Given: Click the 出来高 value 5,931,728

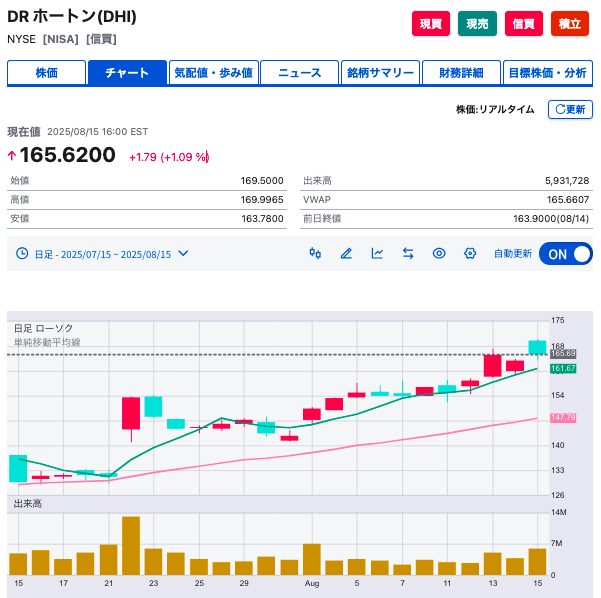Looking at the screenshot, I should click(567, 181).
